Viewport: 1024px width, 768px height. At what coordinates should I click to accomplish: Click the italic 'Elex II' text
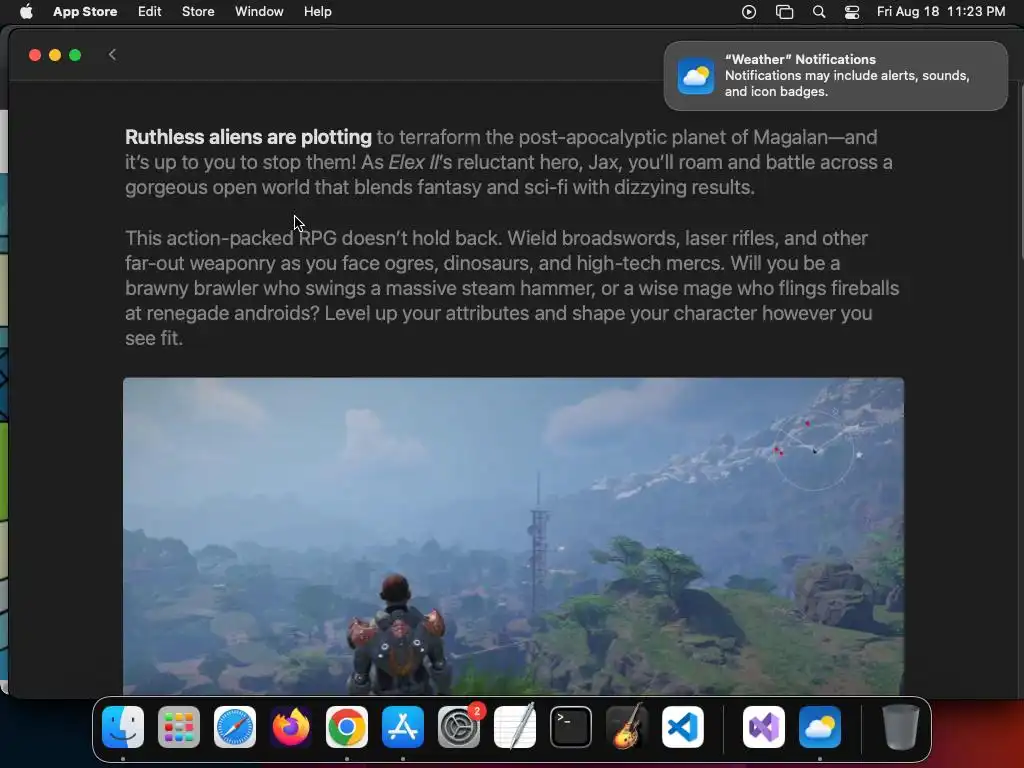[x=414, y=162]
